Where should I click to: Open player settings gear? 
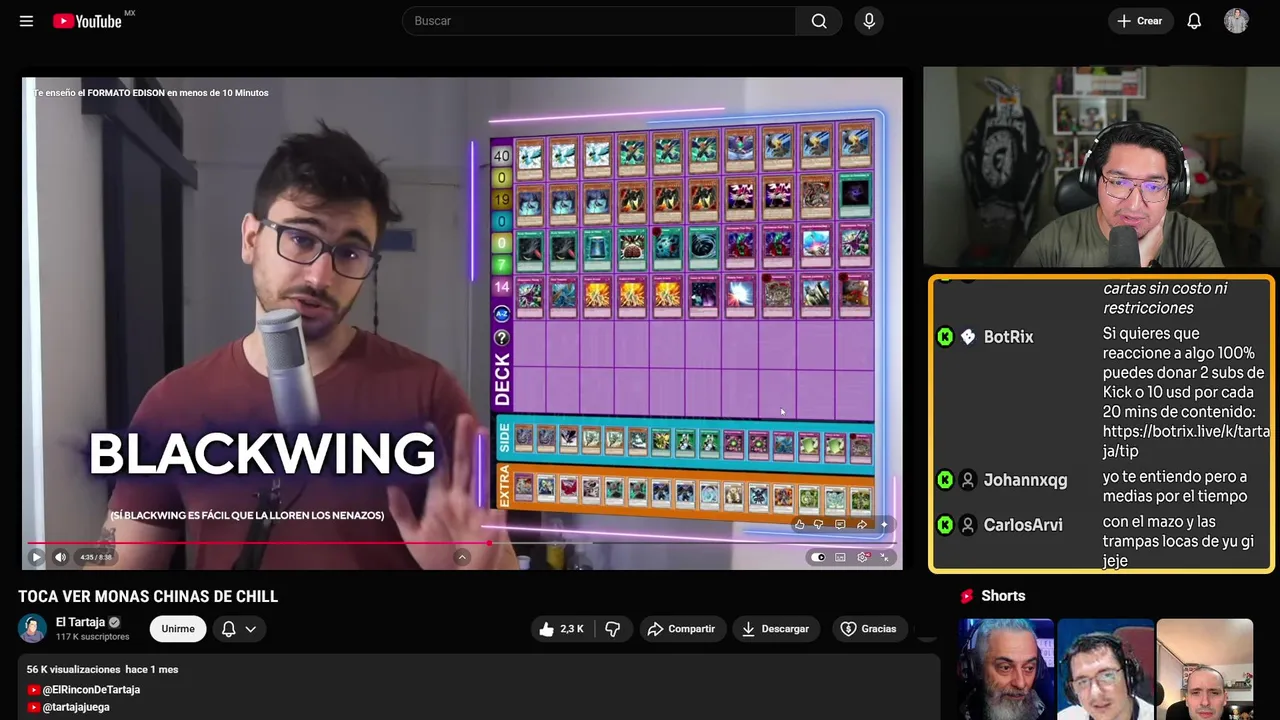(863, 557)
